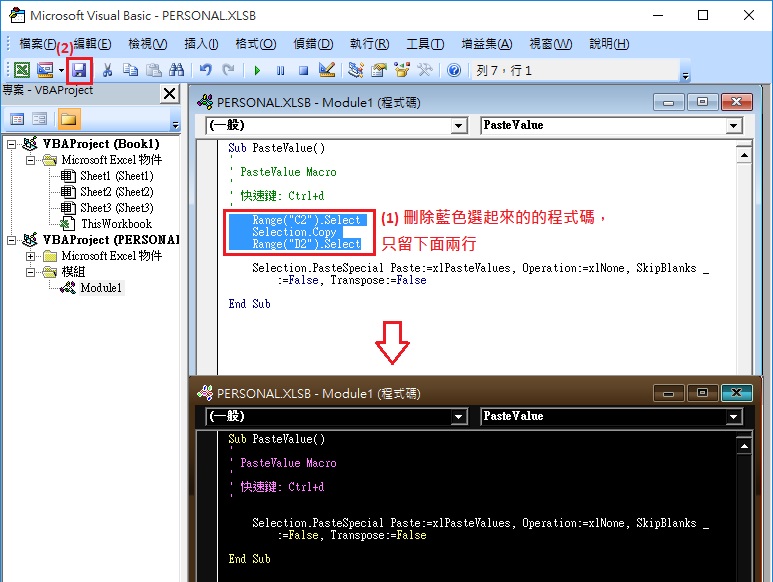The height and width of the screenshot is (582, 773).
Task: Collapse Book1's Microsoft Excel 物件 folder
Action: [30, 160]
